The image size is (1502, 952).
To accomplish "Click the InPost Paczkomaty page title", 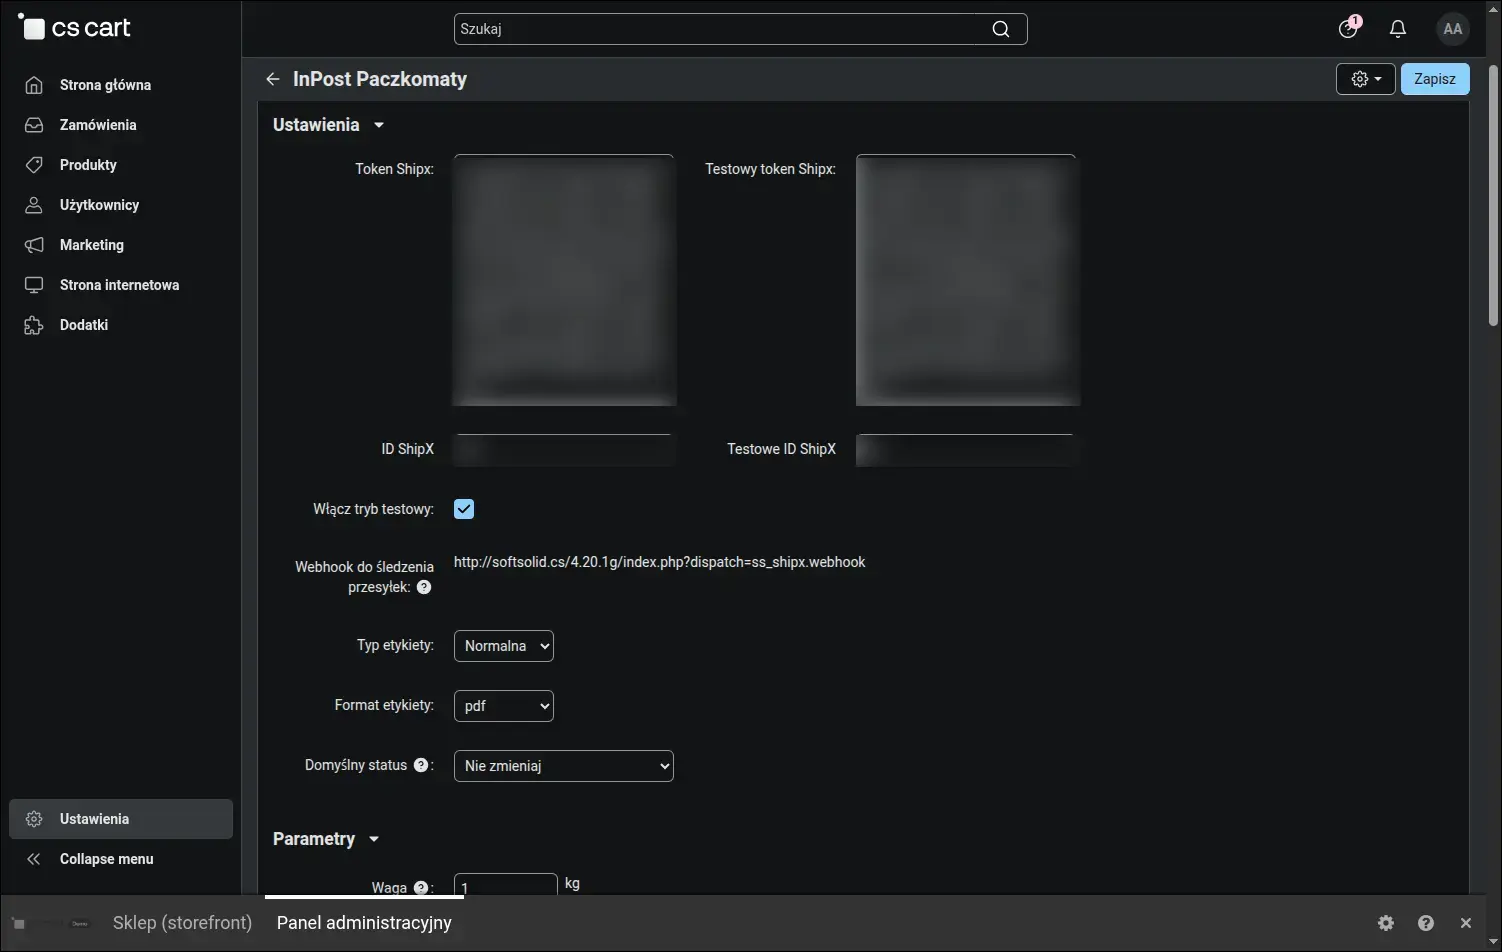I will tap(380, 79).
